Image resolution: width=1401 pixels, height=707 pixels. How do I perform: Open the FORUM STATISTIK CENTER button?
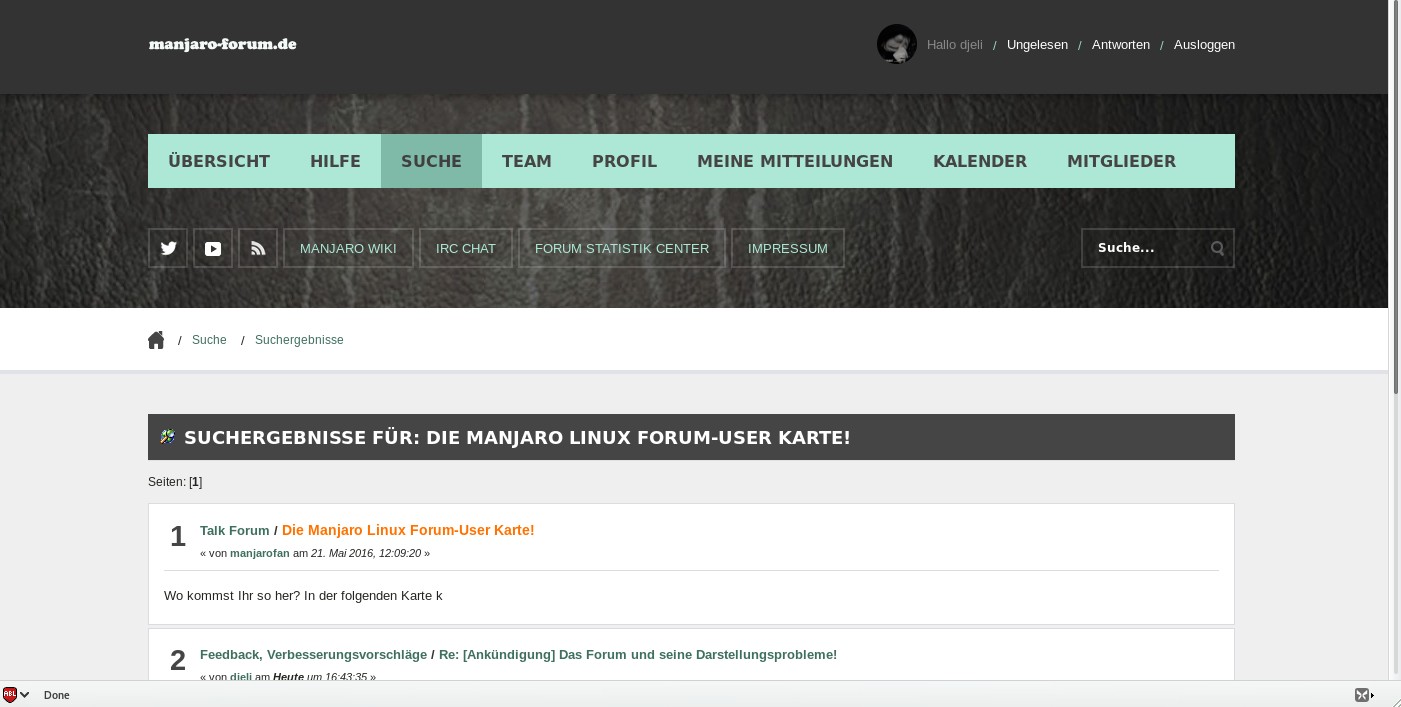[621, 248]
